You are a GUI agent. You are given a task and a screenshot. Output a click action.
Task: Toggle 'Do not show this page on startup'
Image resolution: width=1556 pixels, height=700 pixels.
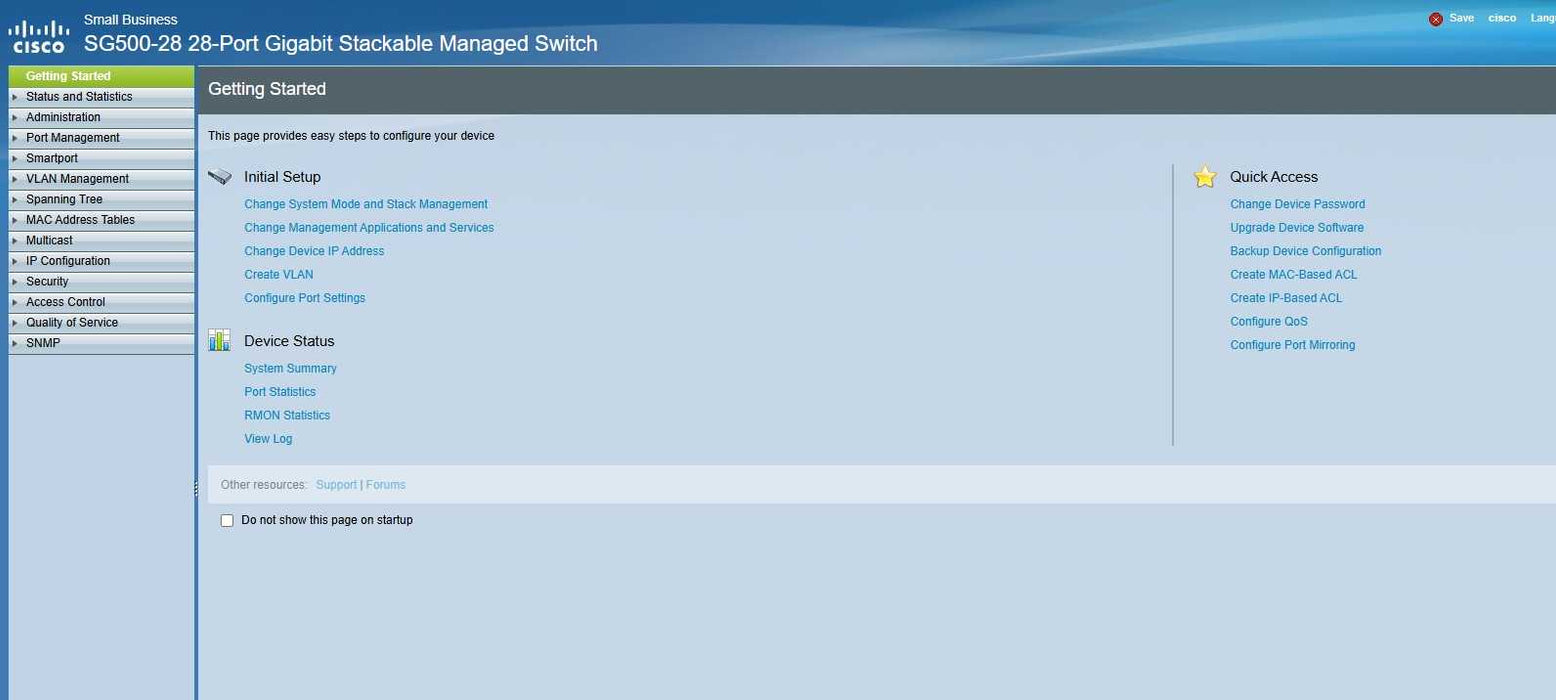click(227, 520)
